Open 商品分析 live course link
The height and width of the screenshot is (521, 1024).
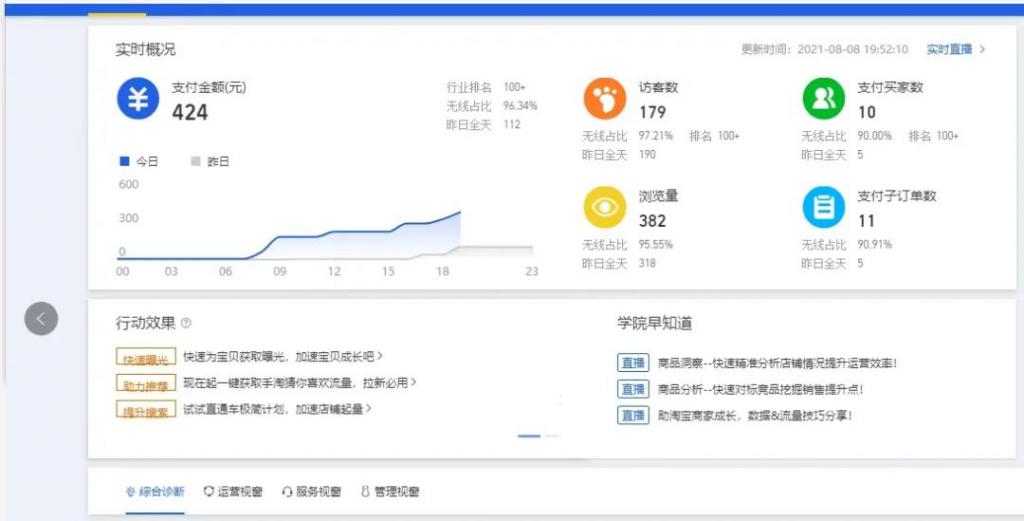(761, 389)
